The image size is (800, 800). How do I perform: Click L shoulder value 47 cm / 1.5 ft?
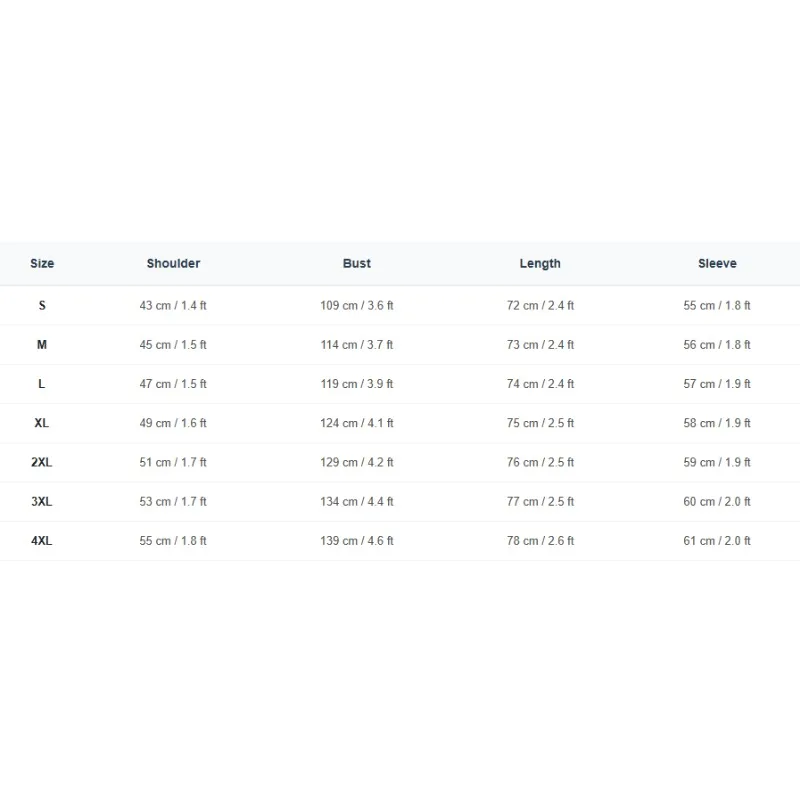173,384
